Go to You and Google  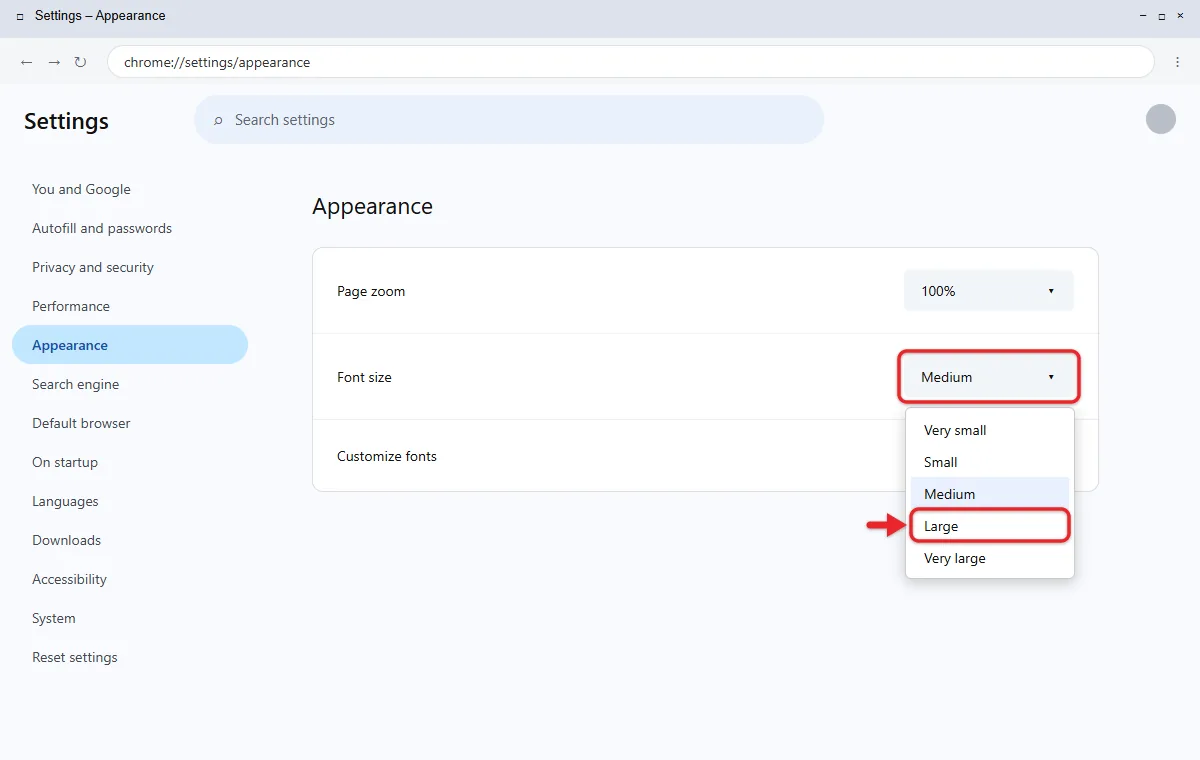(x=130, y=189)
